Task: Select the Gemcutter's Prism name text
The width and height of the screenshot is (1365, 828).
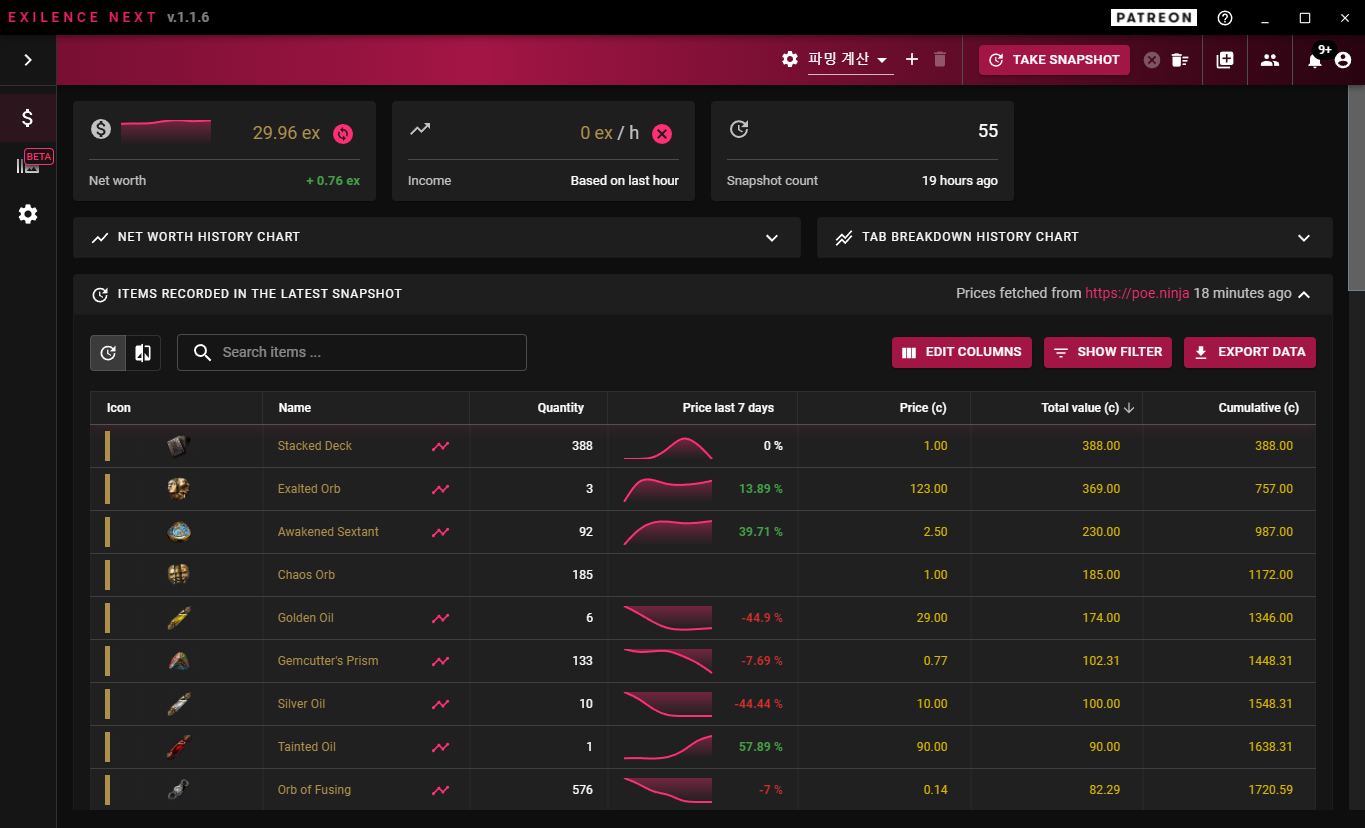Action: coord(328,661)
